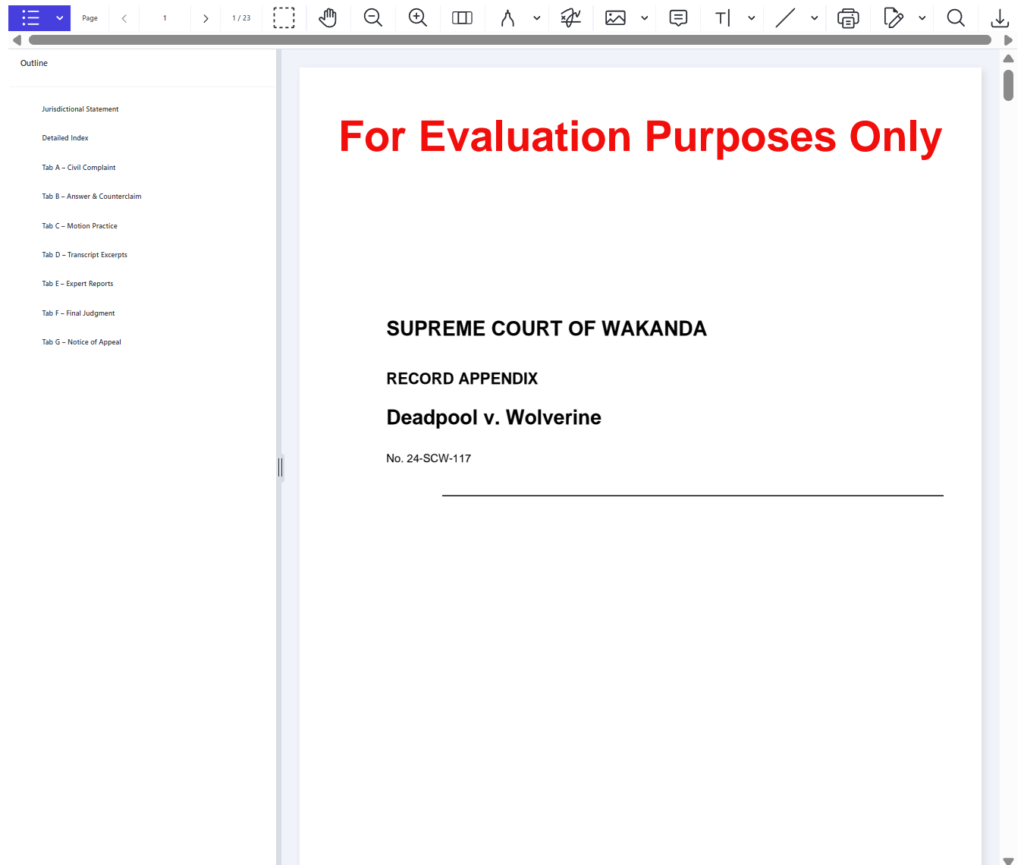Open the sidebar panel type dropdown
Viewport: 1024px width, 865px height.
pyautogui.click(x=60, y=18)
